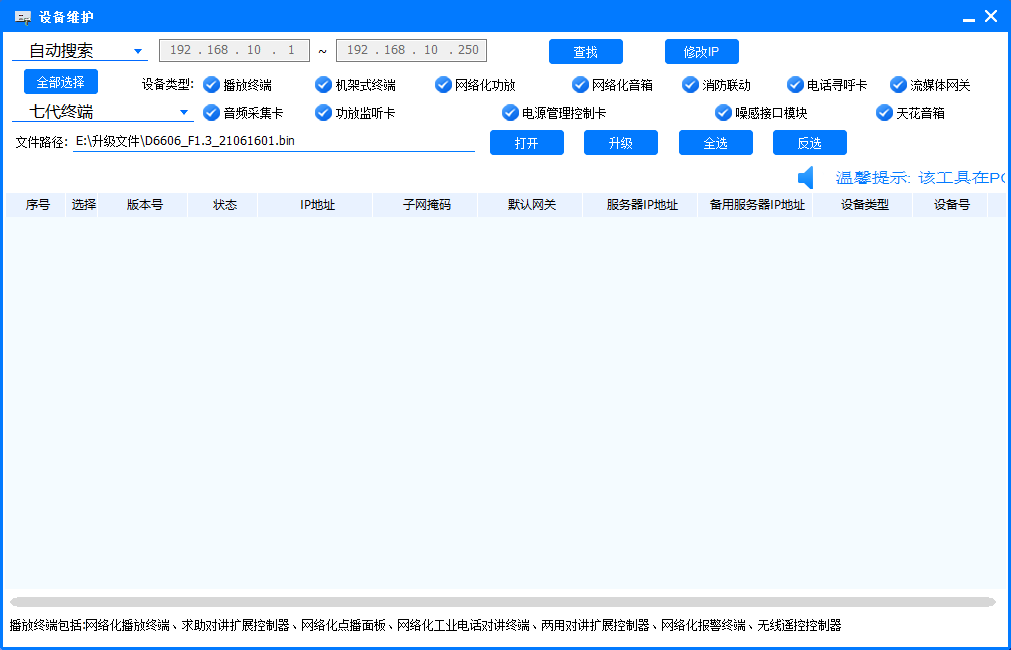Screen dimensions: 1011x650
Task: Disable the 网络化音箱 checkbox
Action: coord(580,84)
